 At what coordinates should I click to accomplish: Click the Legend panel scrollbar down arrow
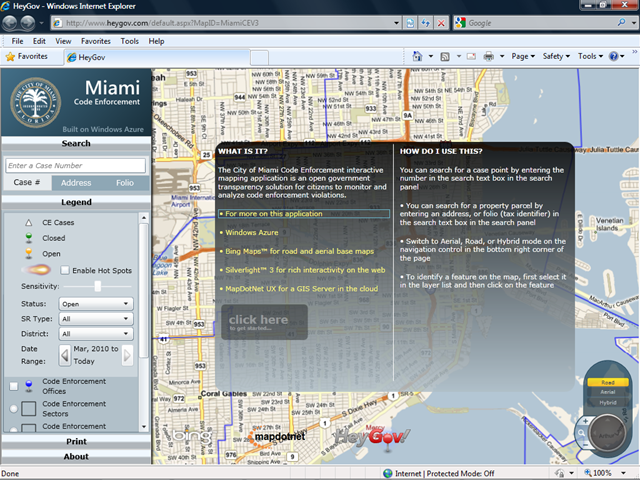pyautogui.click(x=144, y=427)
